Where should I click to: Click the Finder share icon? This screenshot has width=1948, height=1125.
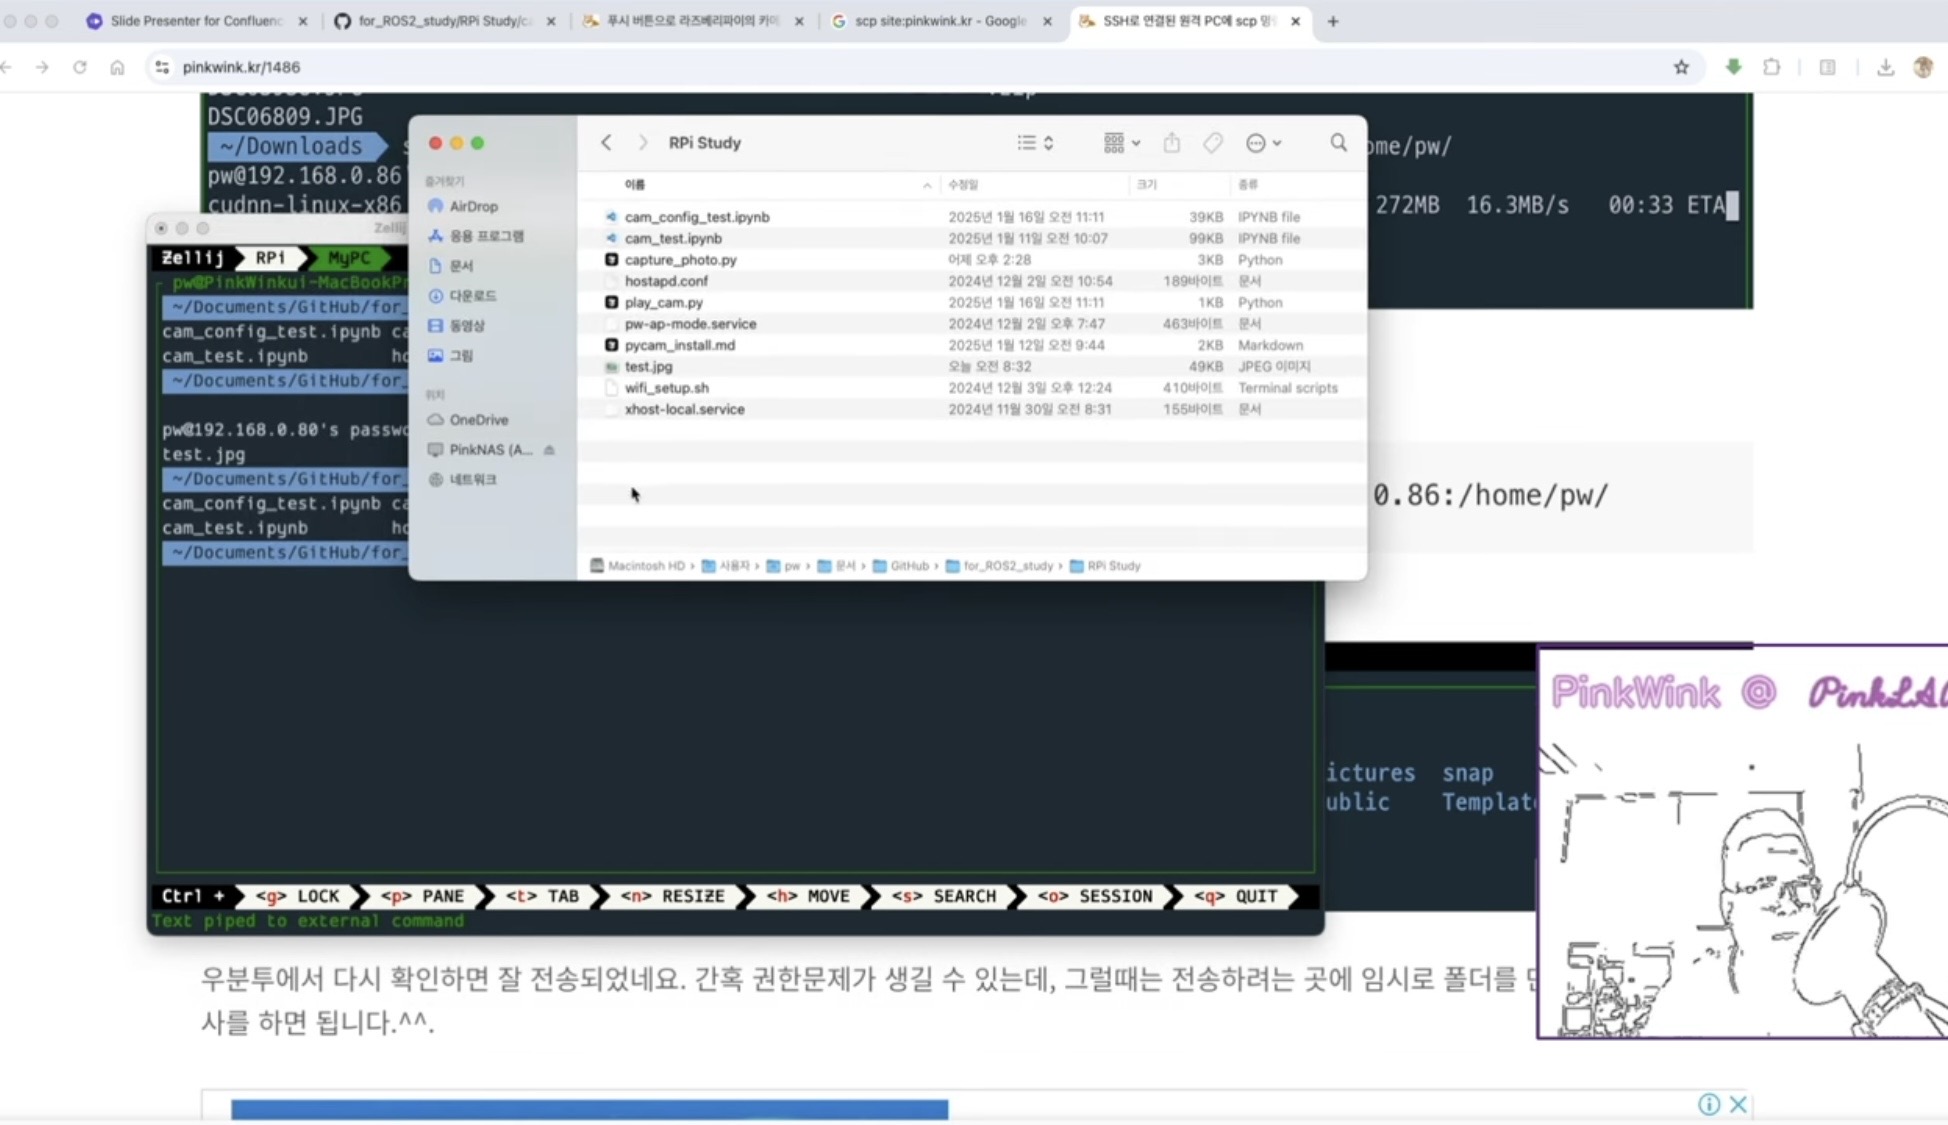1171,143
